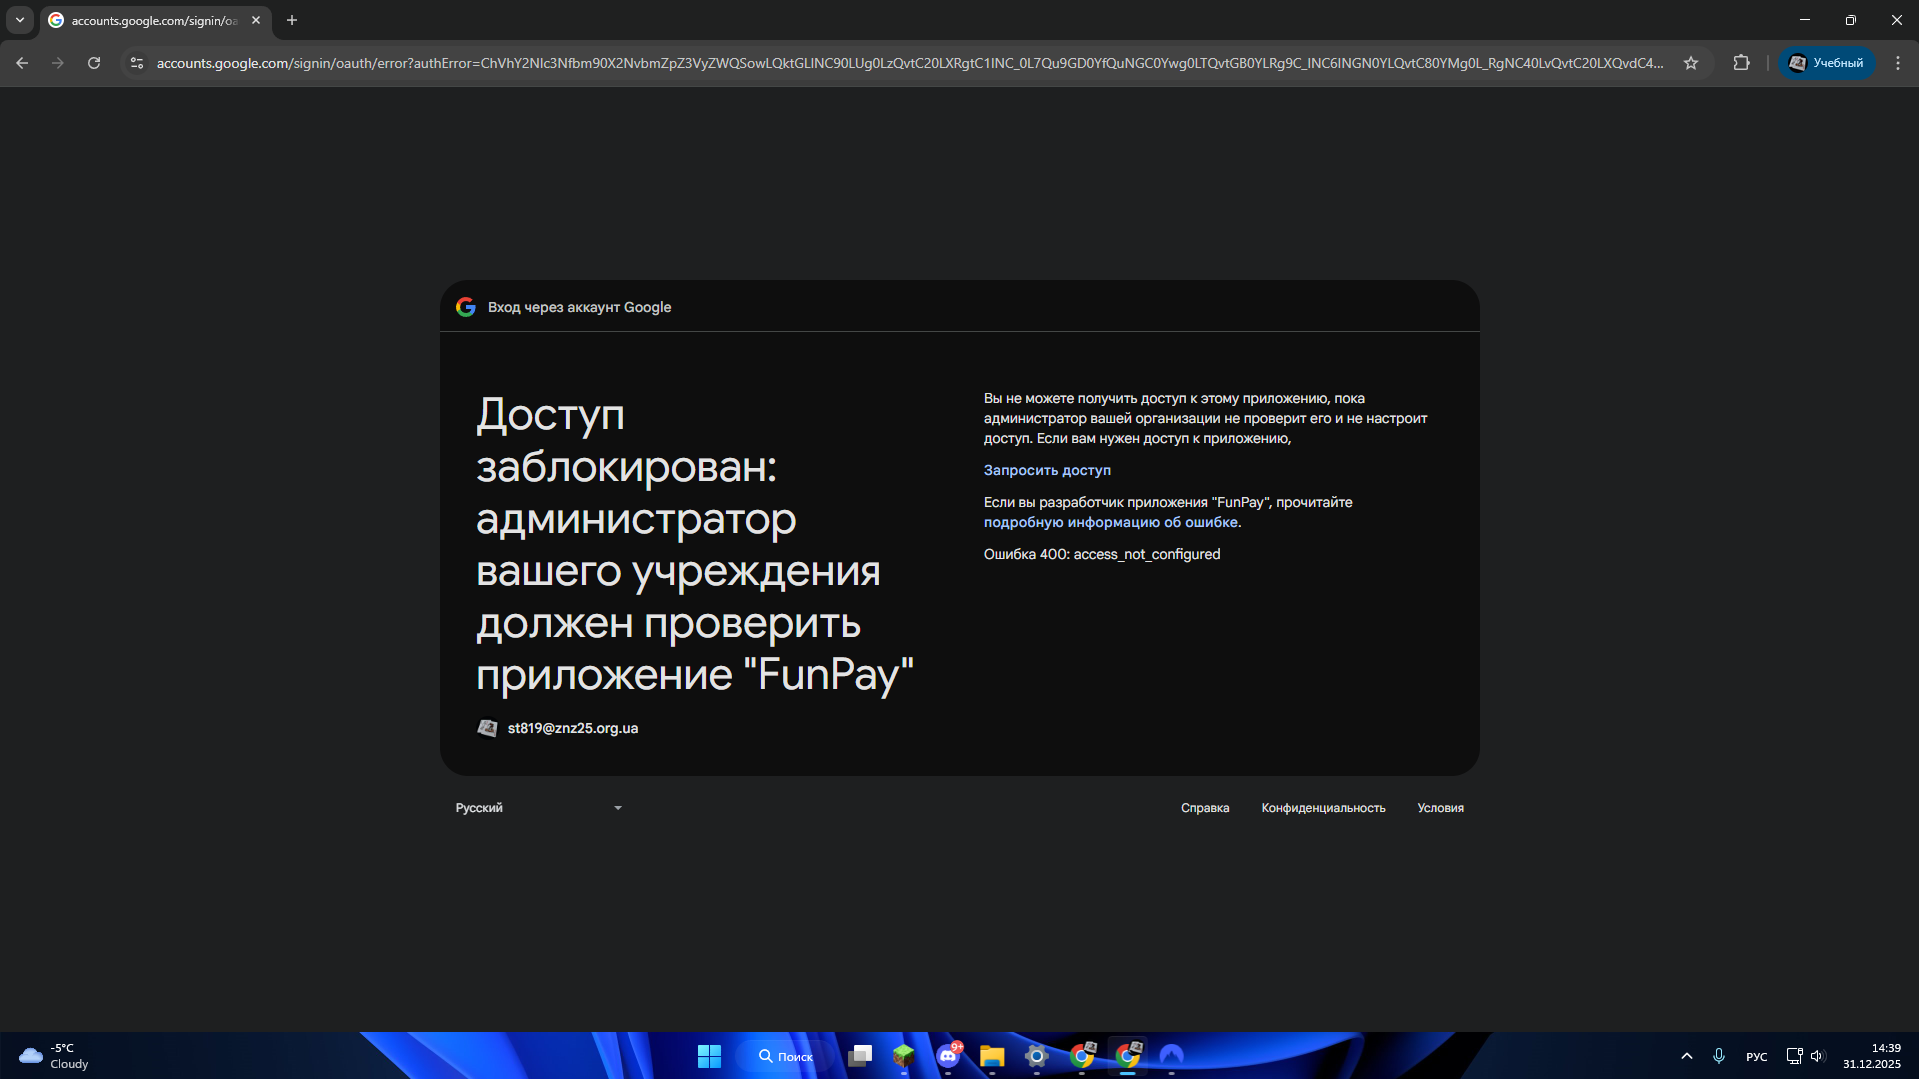View site information icon in address bar
This screenshot has width=1919, height=1079.
click(x=137, y=63)
